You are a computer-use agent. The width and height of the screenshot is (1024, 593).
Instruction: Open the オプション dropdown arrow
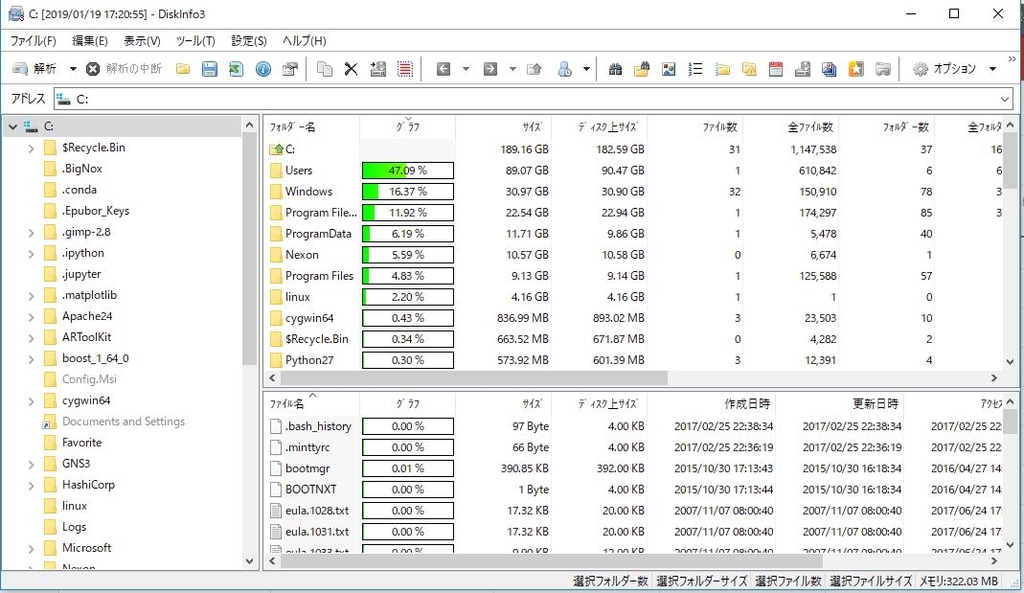993,69
